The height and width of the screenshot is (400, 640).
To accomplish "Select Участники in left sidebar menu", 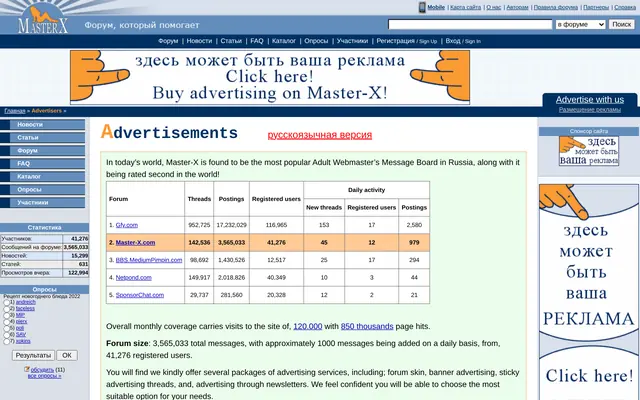I will pyautogui.click(x=42, y=202).
